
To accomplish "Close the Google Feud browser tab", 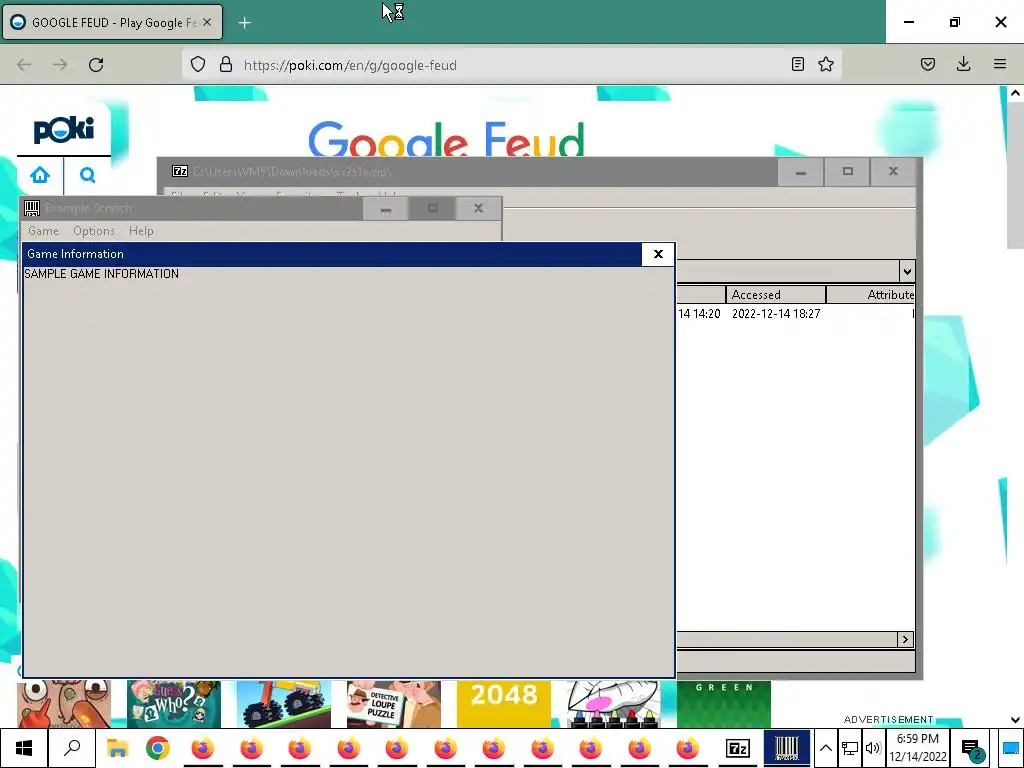I will (x=207, y=22).
